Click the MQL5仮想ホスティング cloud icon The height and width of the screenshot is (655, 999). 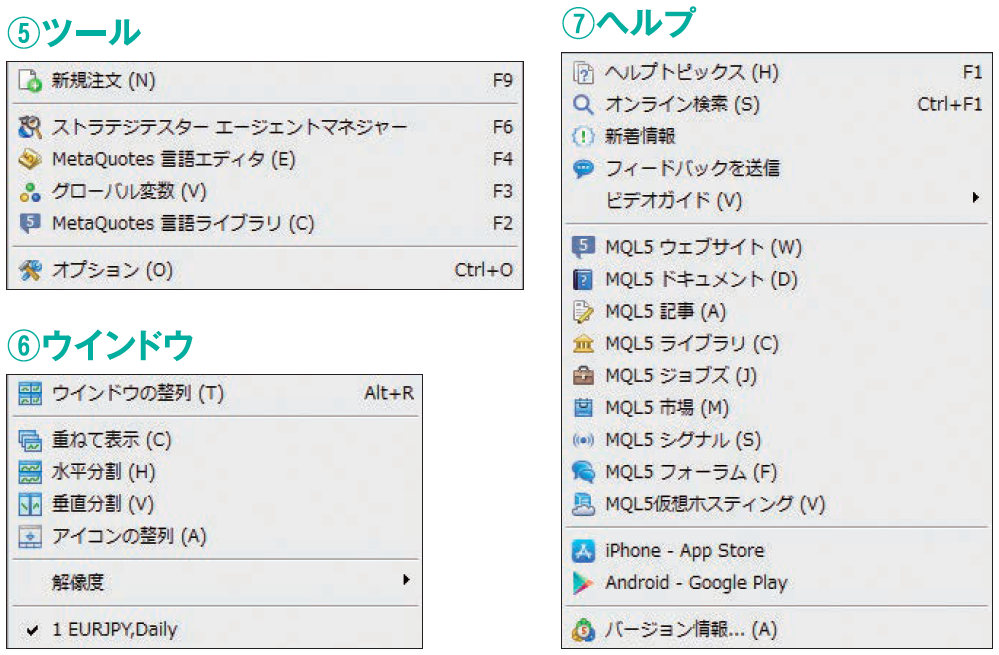coord(583,505)
